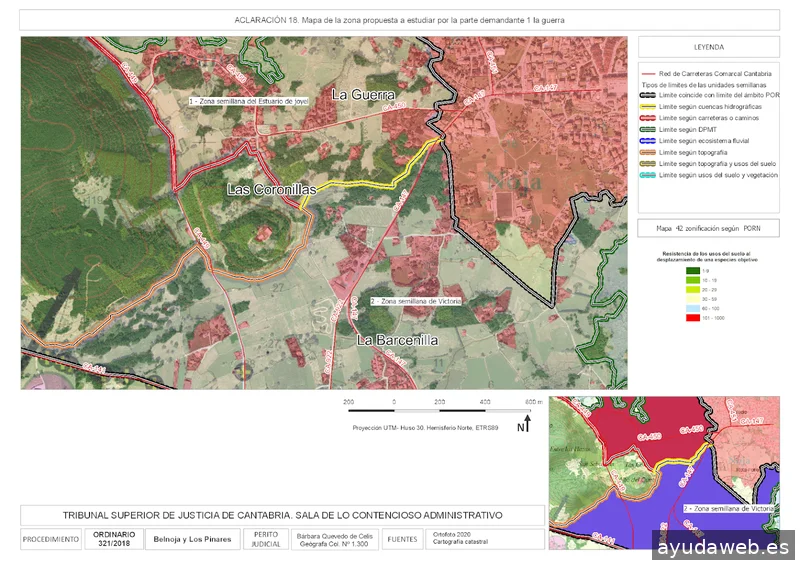800x565 pixels.
Task: Click the black POR boundary legend symbol
Action: pyautogui.click(x=648, y=94)
